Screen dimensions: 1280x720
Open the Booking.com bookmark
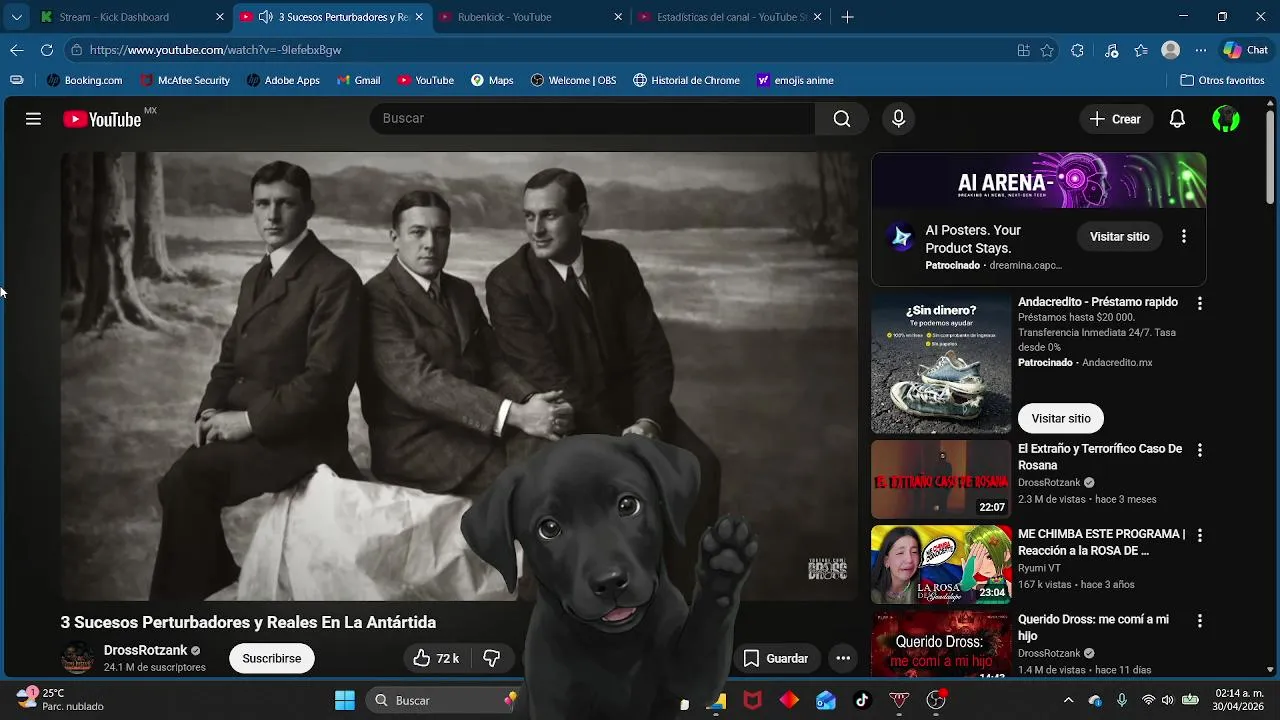click(84, 80)
